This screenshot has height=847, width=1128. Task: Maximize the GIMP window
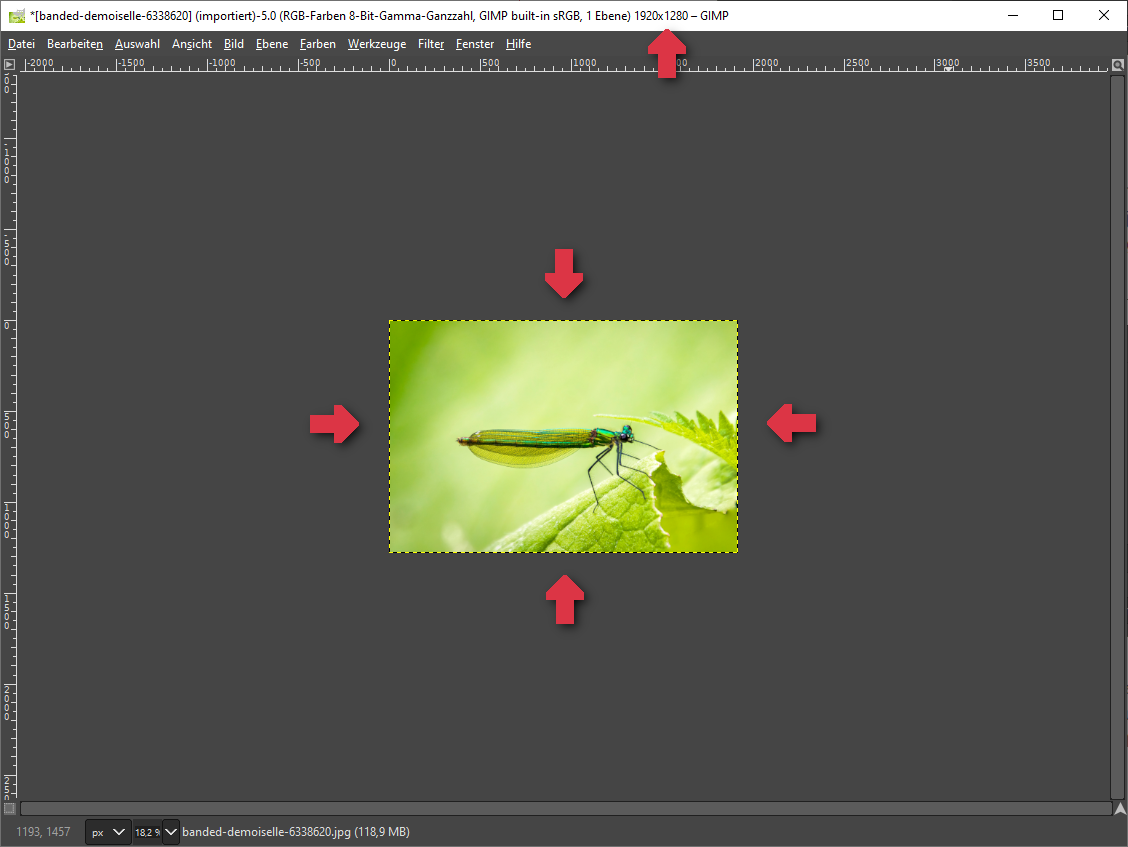click(x=1058, y=15)
